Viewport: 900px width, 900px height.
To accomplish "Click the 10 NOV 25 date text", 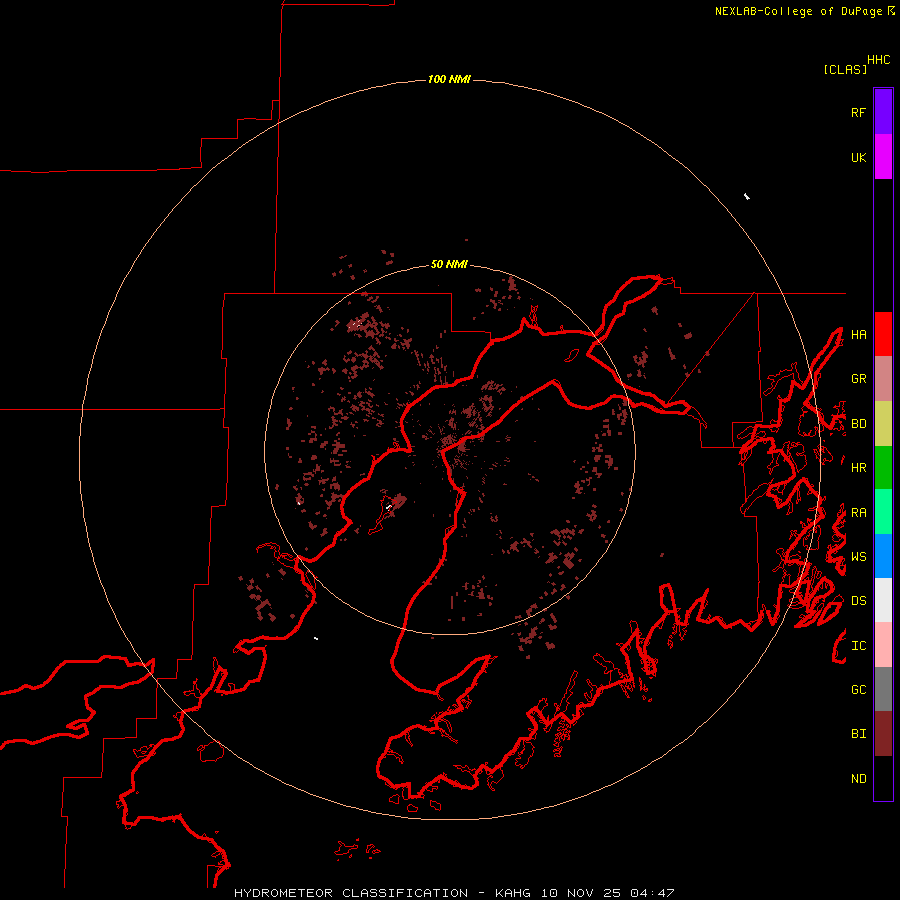I will pyautogui.click(x=581, y=893).
